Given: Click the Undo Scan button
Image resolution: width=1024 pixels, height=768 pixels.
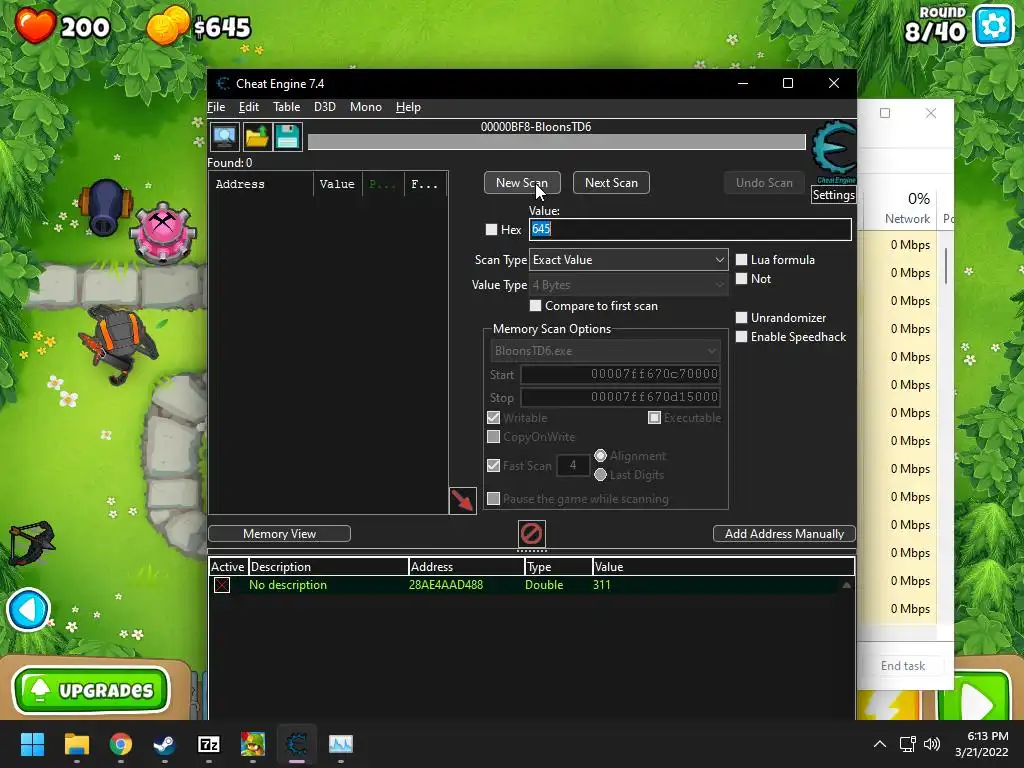Looking at the screenshot, I should [764, 183].
